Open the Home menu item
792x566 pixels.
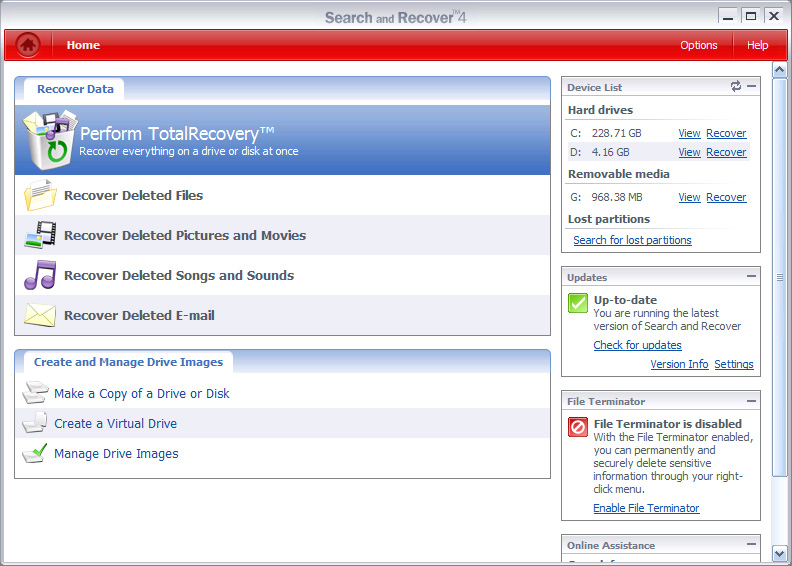pos(83,45)
